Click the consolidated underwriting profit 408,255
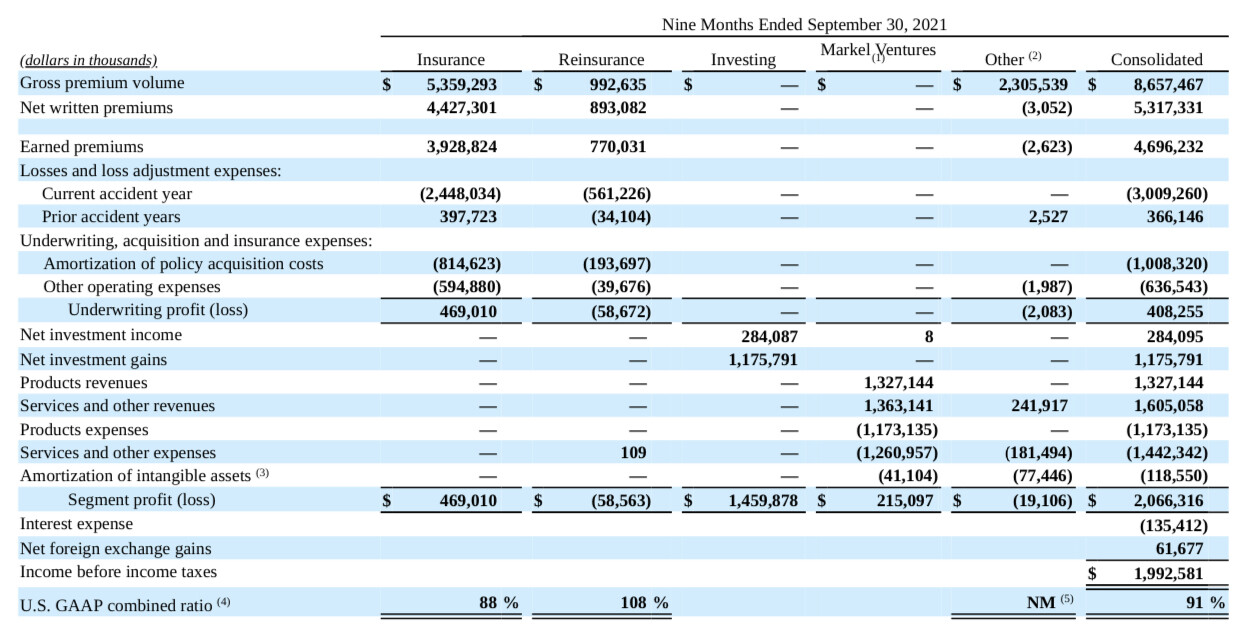This screenshot has height=638, width=1251. [1175, 312]
